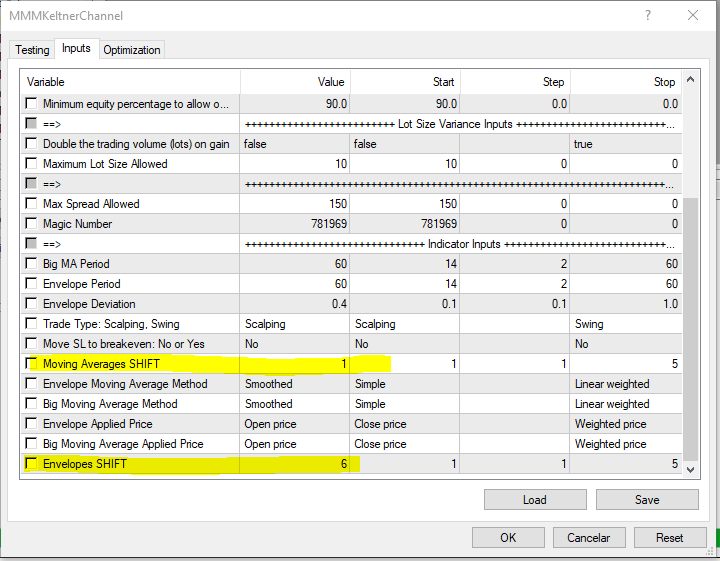Click the Value column header
Viewport: 720px width, 561px height.
tap(295, 82)
